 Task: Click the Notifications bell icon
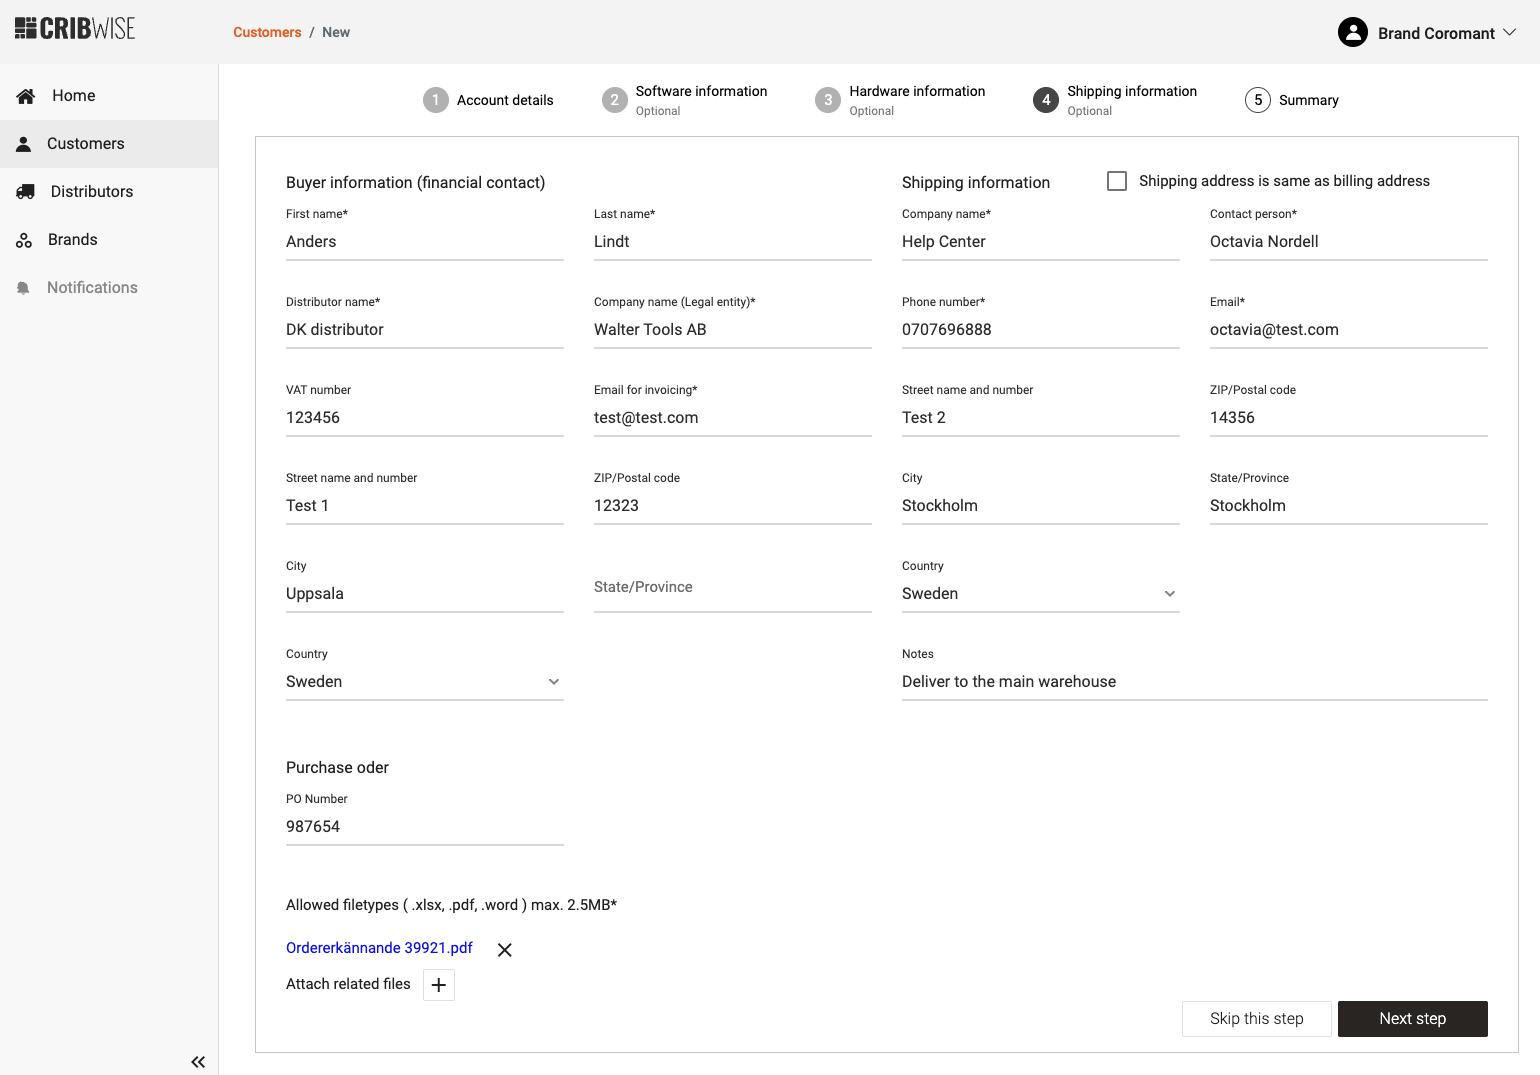click(24, 288)
